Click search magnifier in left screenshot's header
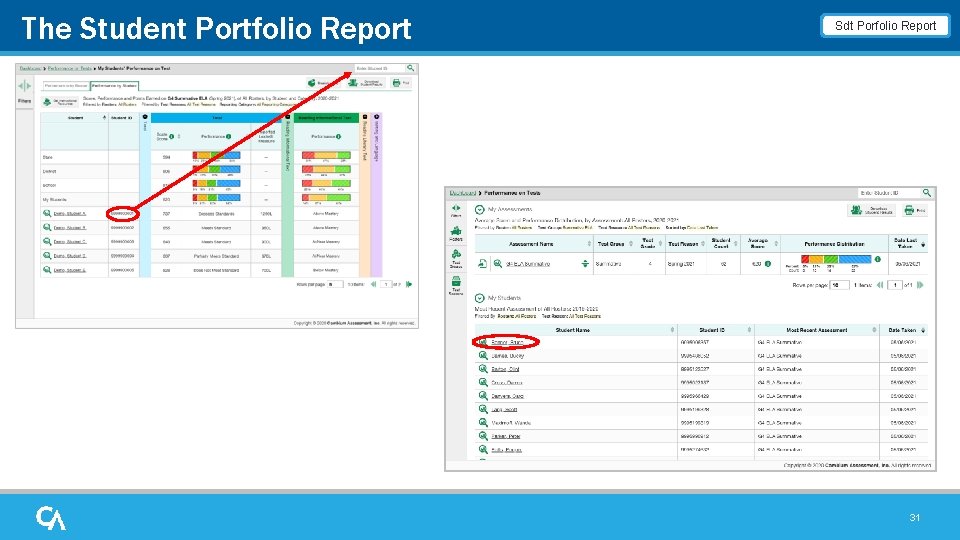This screenshot has height=540, width=960. click(x=411, y=68)
